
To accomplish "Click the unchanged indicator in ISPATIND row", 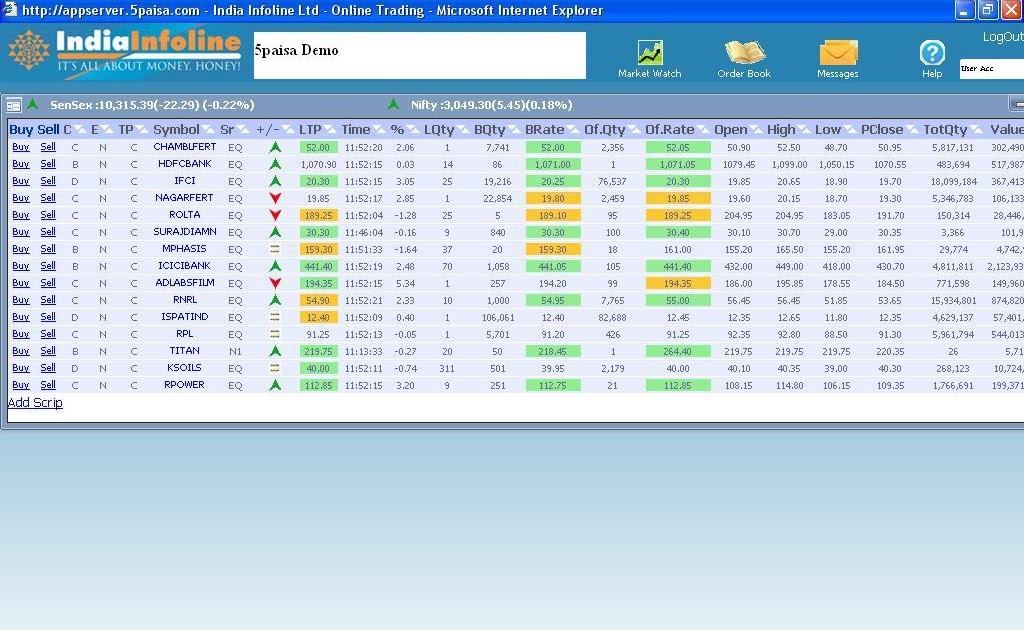I will tap(275, 317).
